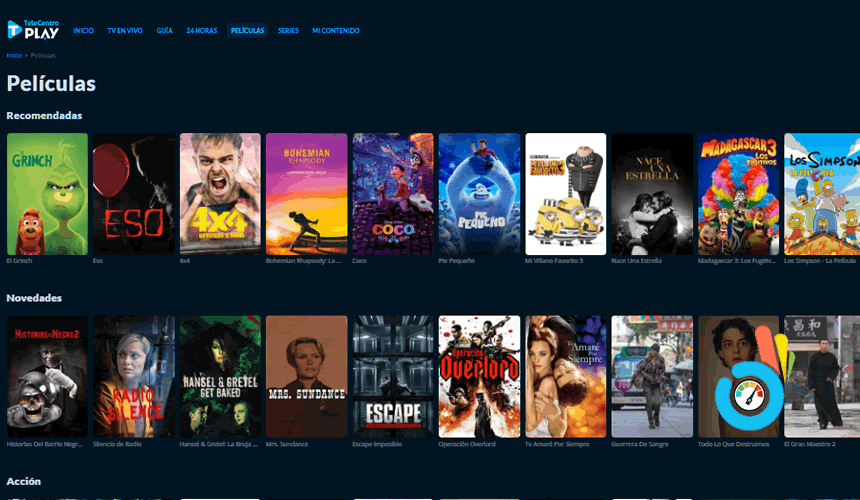Open the Hansel & Gretel poster
The height and width of the screenshot is (500, 860).
pos(220,377)
